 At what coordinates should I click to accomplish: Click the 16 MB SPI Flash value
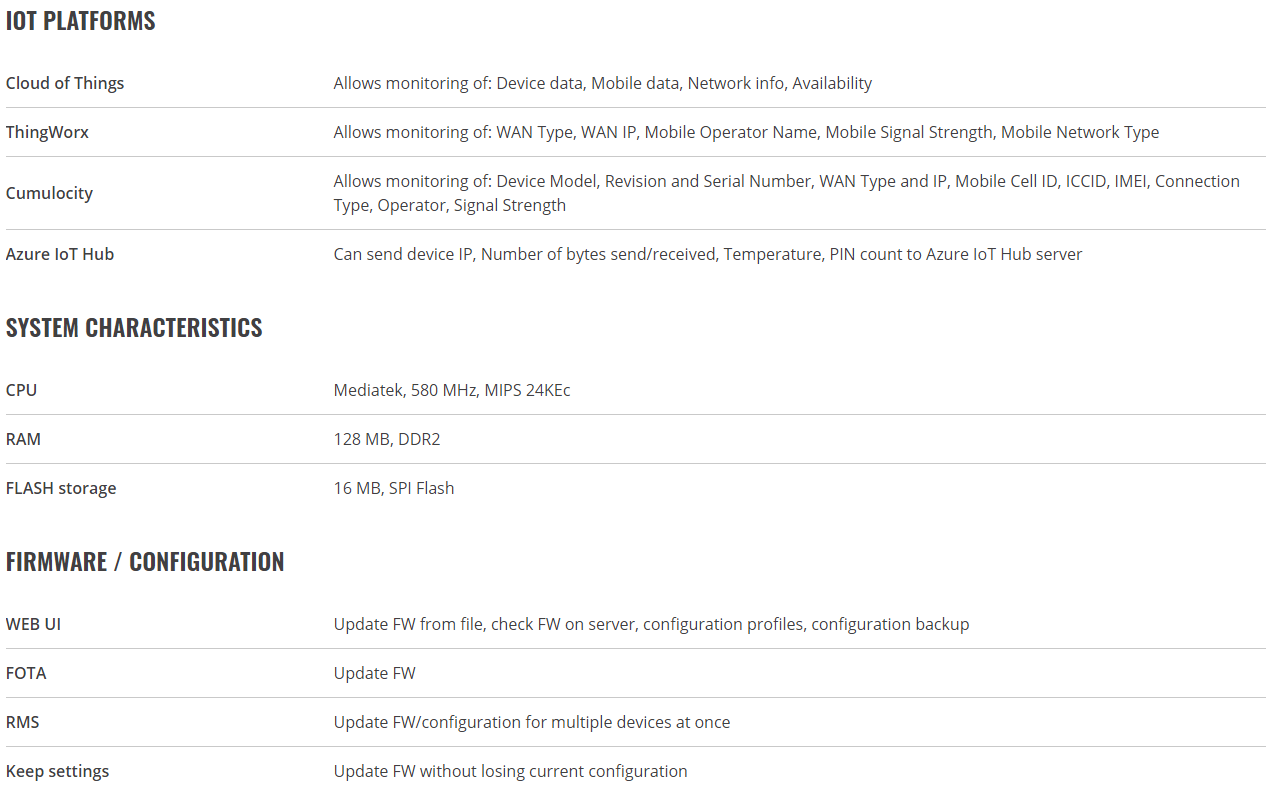point(394,488)
